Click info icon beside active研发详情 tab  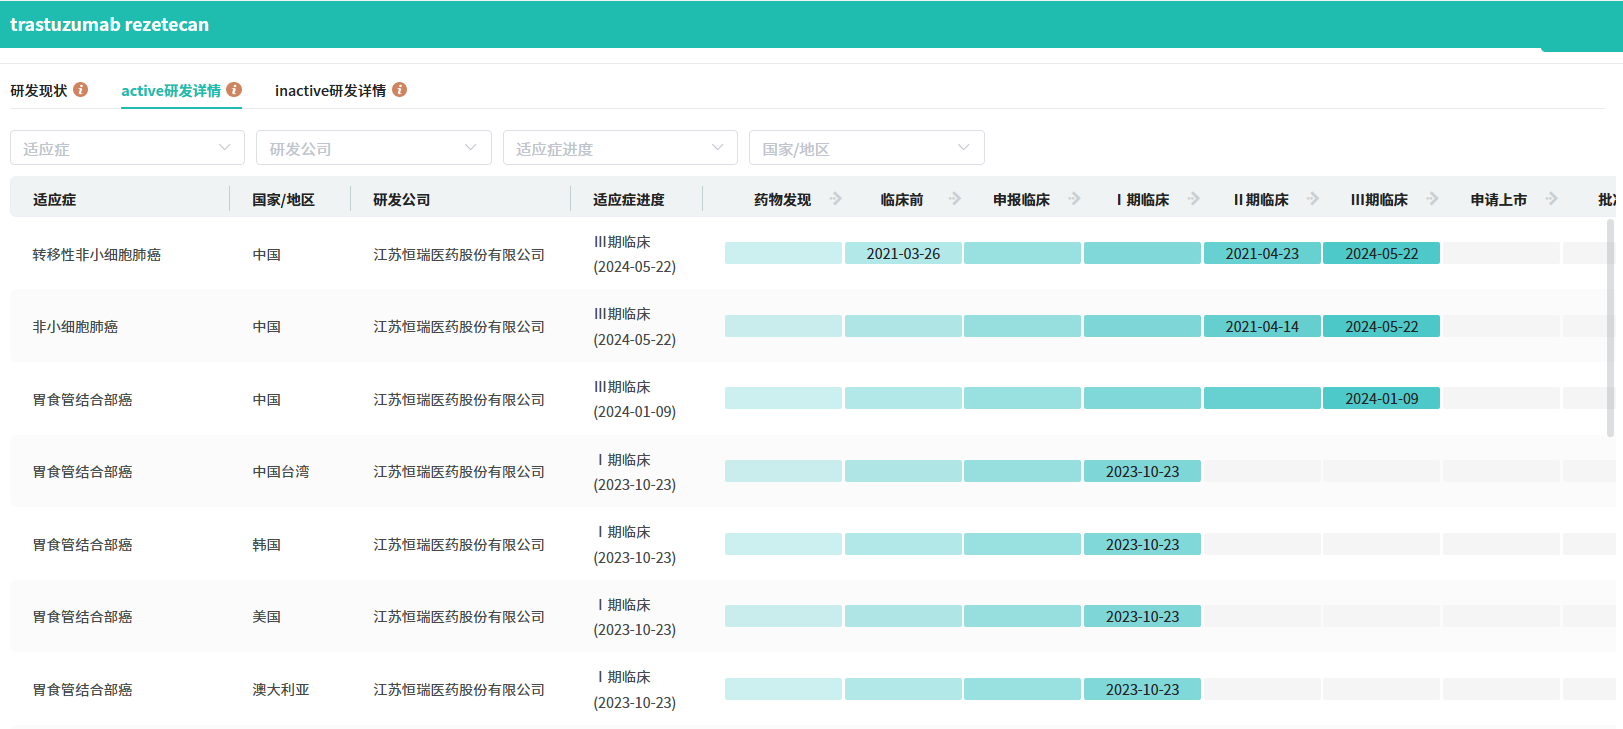point(234,90)
